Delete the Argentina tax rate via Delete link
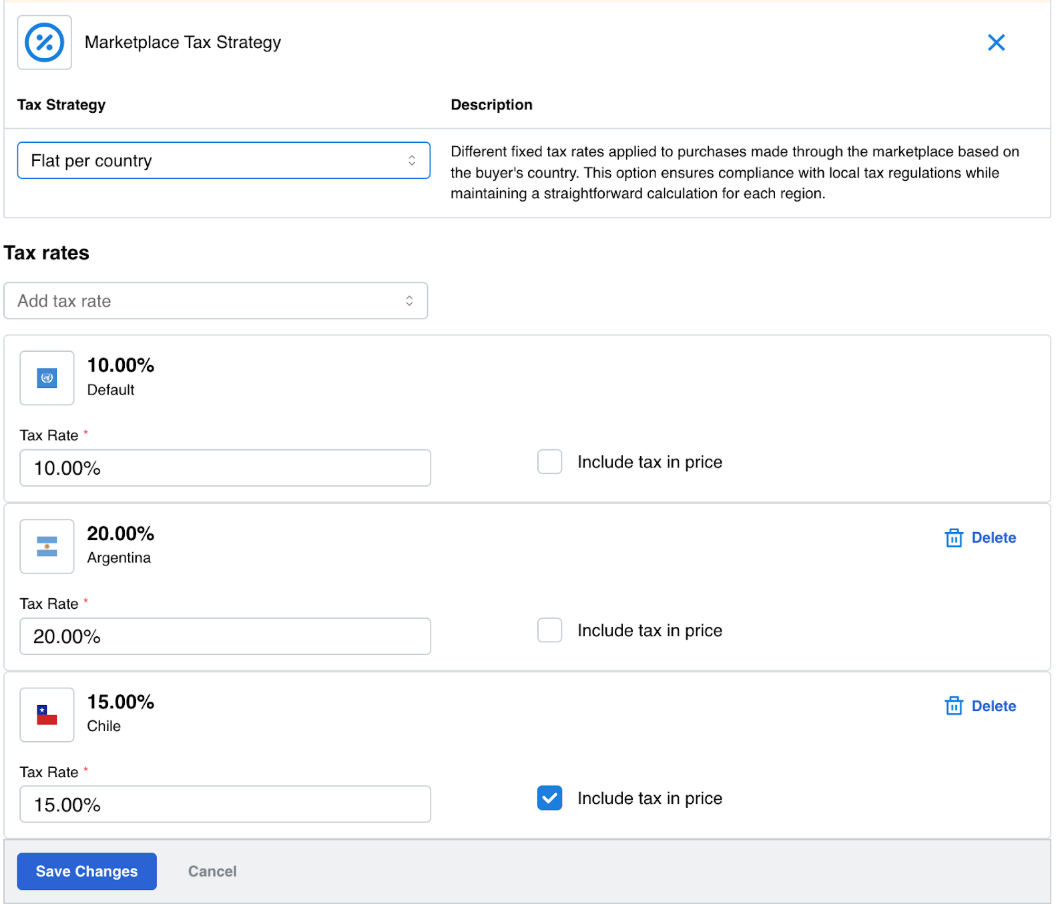Viewport: 1056px width, 904px height. coord(993,538)
